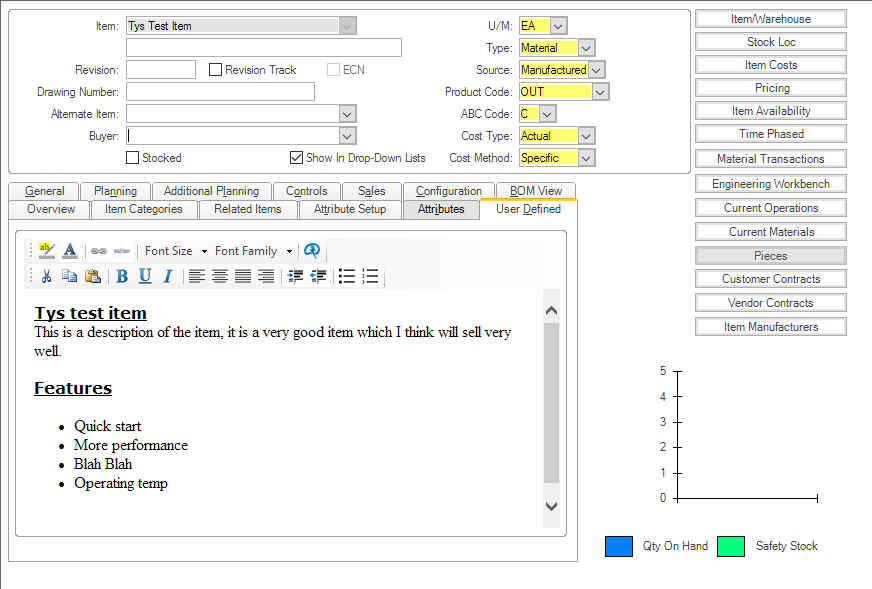Open the text highlight color tool
The height and width of the screenshot is (589, 872).
pyautogui.click(x=47, y=251)
